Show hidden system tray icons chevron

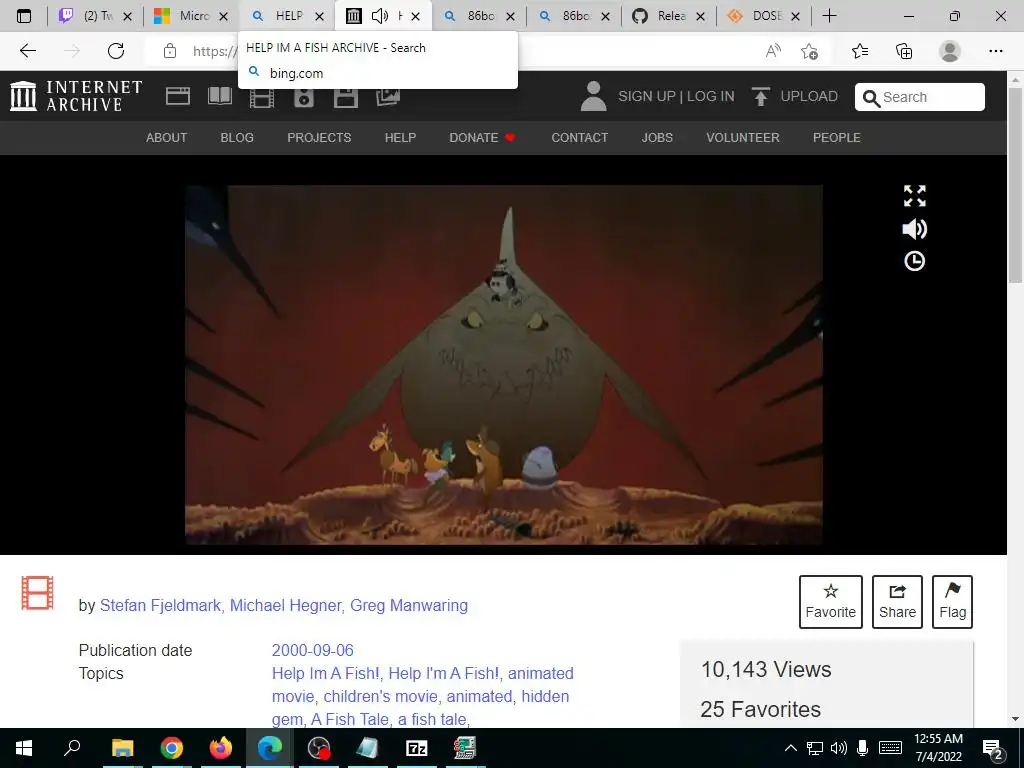(790, 748)
